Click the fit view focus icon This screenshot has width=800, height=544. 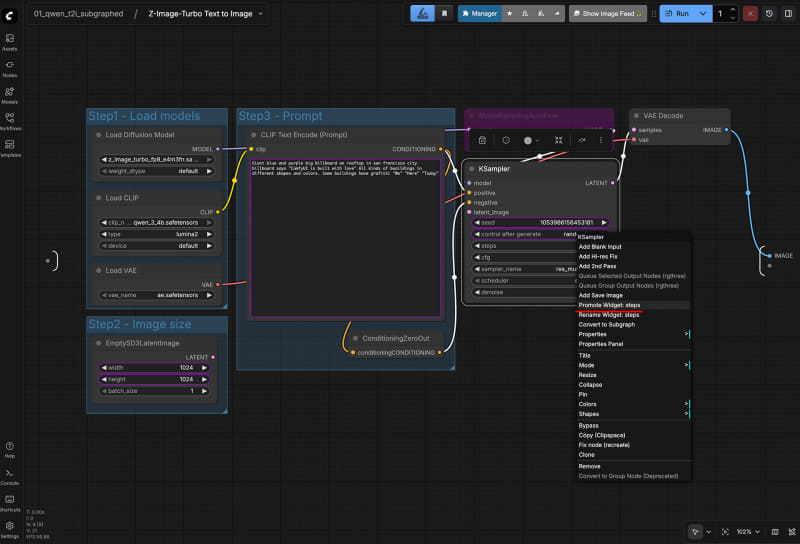pos(725,532)
